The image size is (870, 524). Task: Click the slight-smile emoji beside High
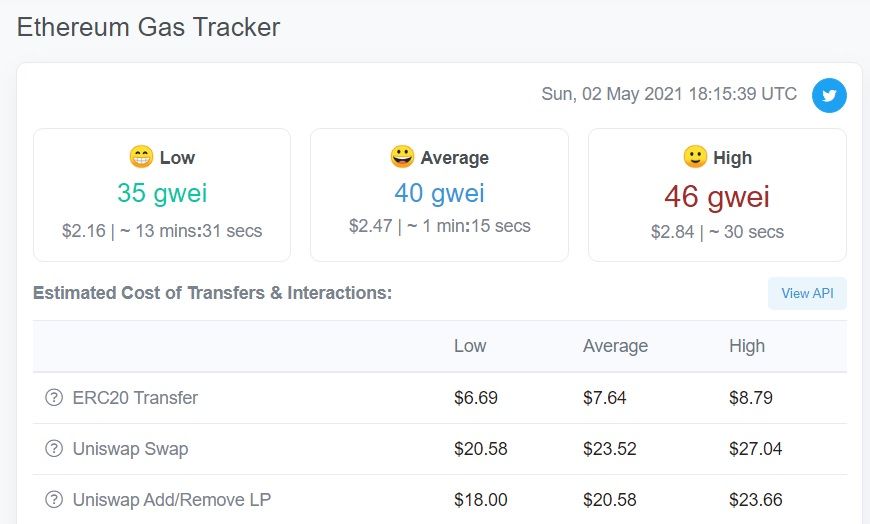(x=695, y=157)
